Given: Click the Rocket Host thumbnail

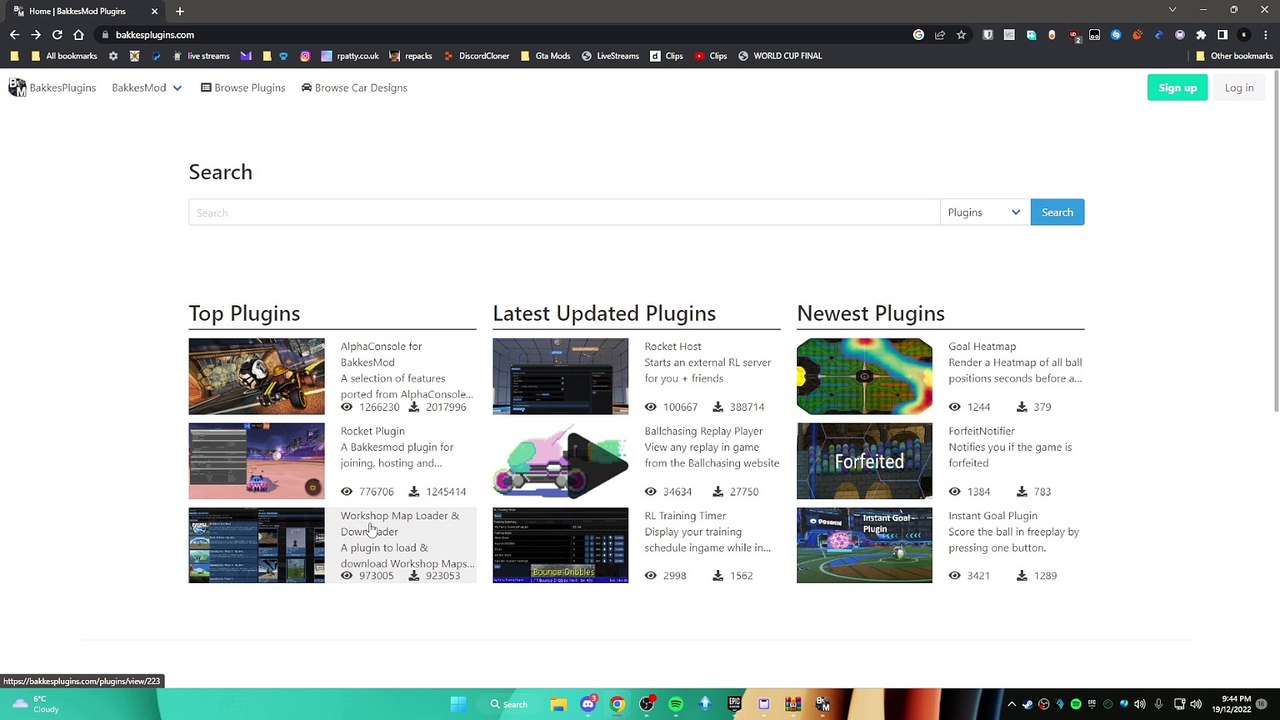Looking at the screenshot, I should click(560, 376).
